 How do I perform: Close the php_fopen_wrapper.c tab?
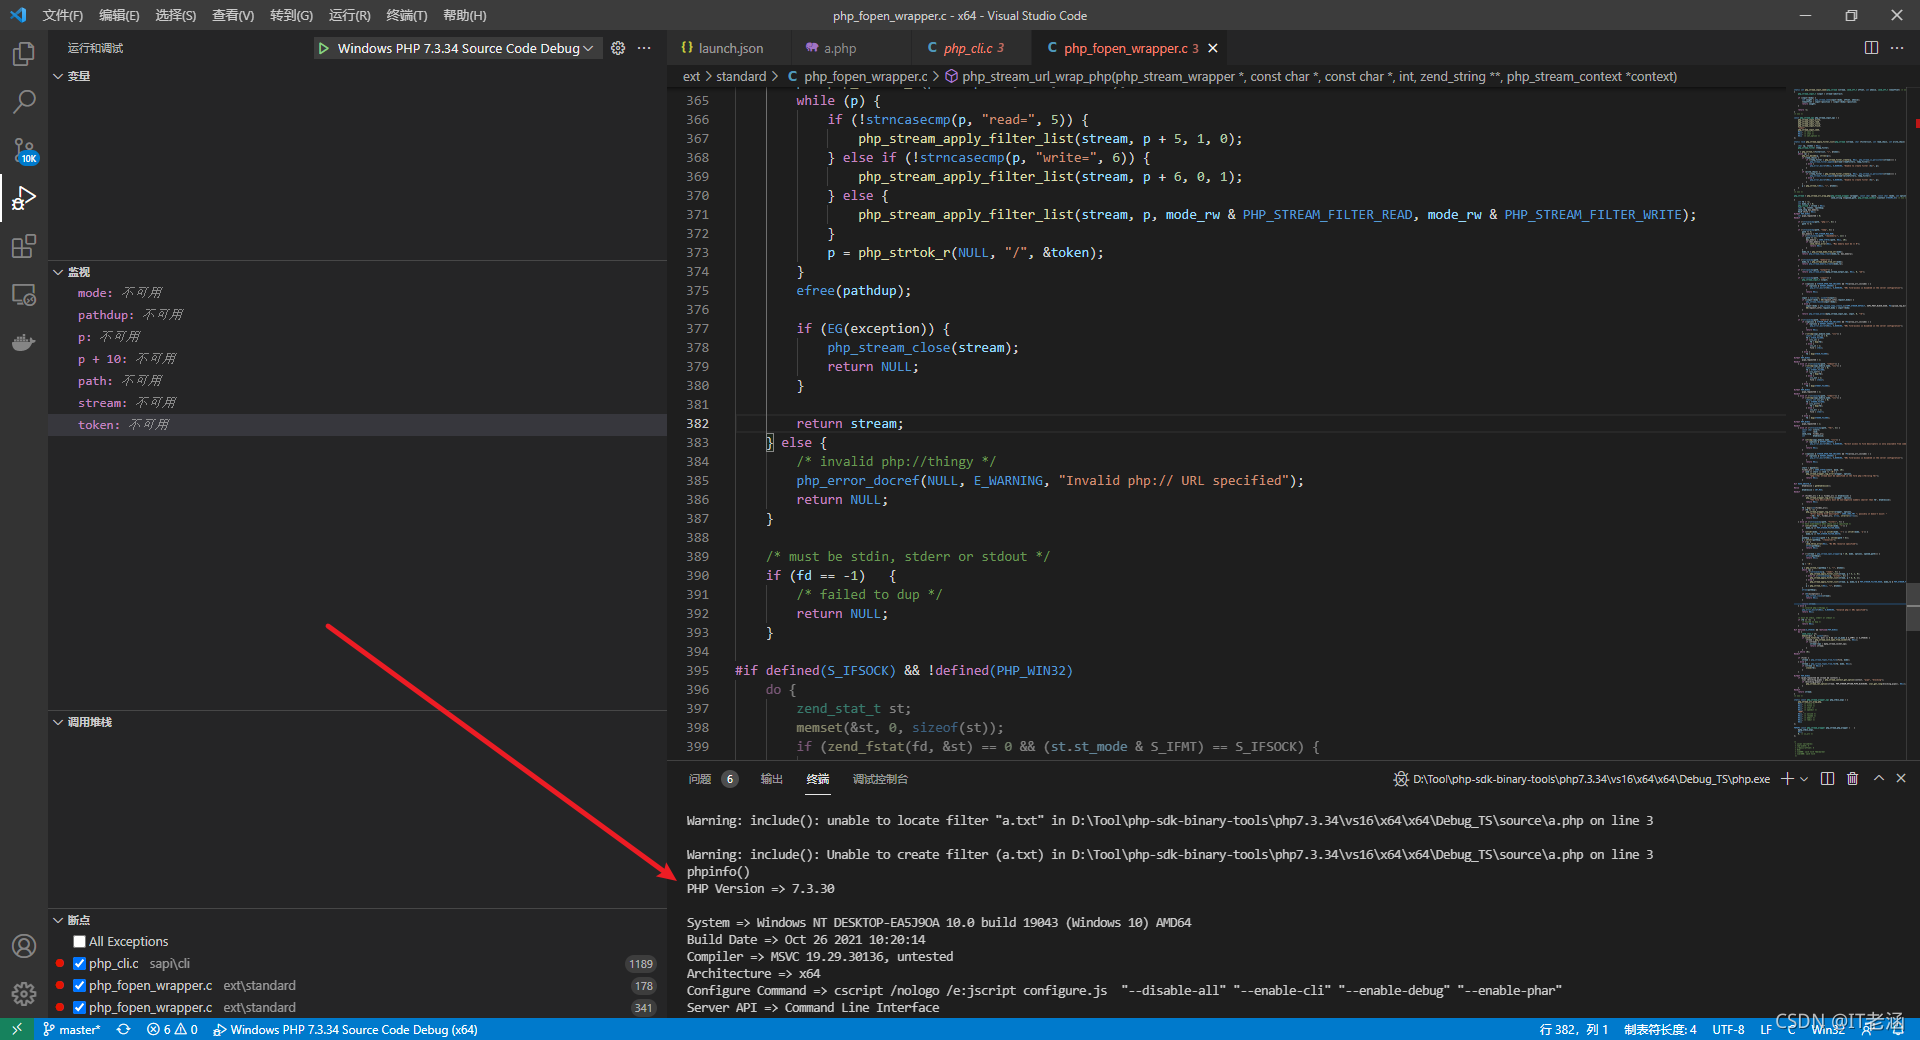coord(1213,48)
